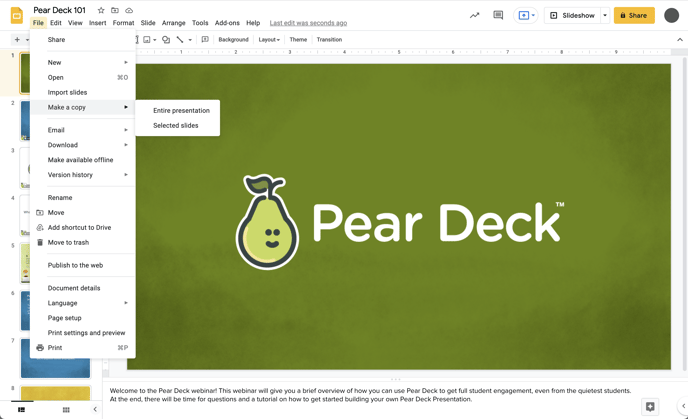The width and height of the screenshot is (688, 419).
Task: Click the folder icon beside Move
Action: (x=40, y=212)
